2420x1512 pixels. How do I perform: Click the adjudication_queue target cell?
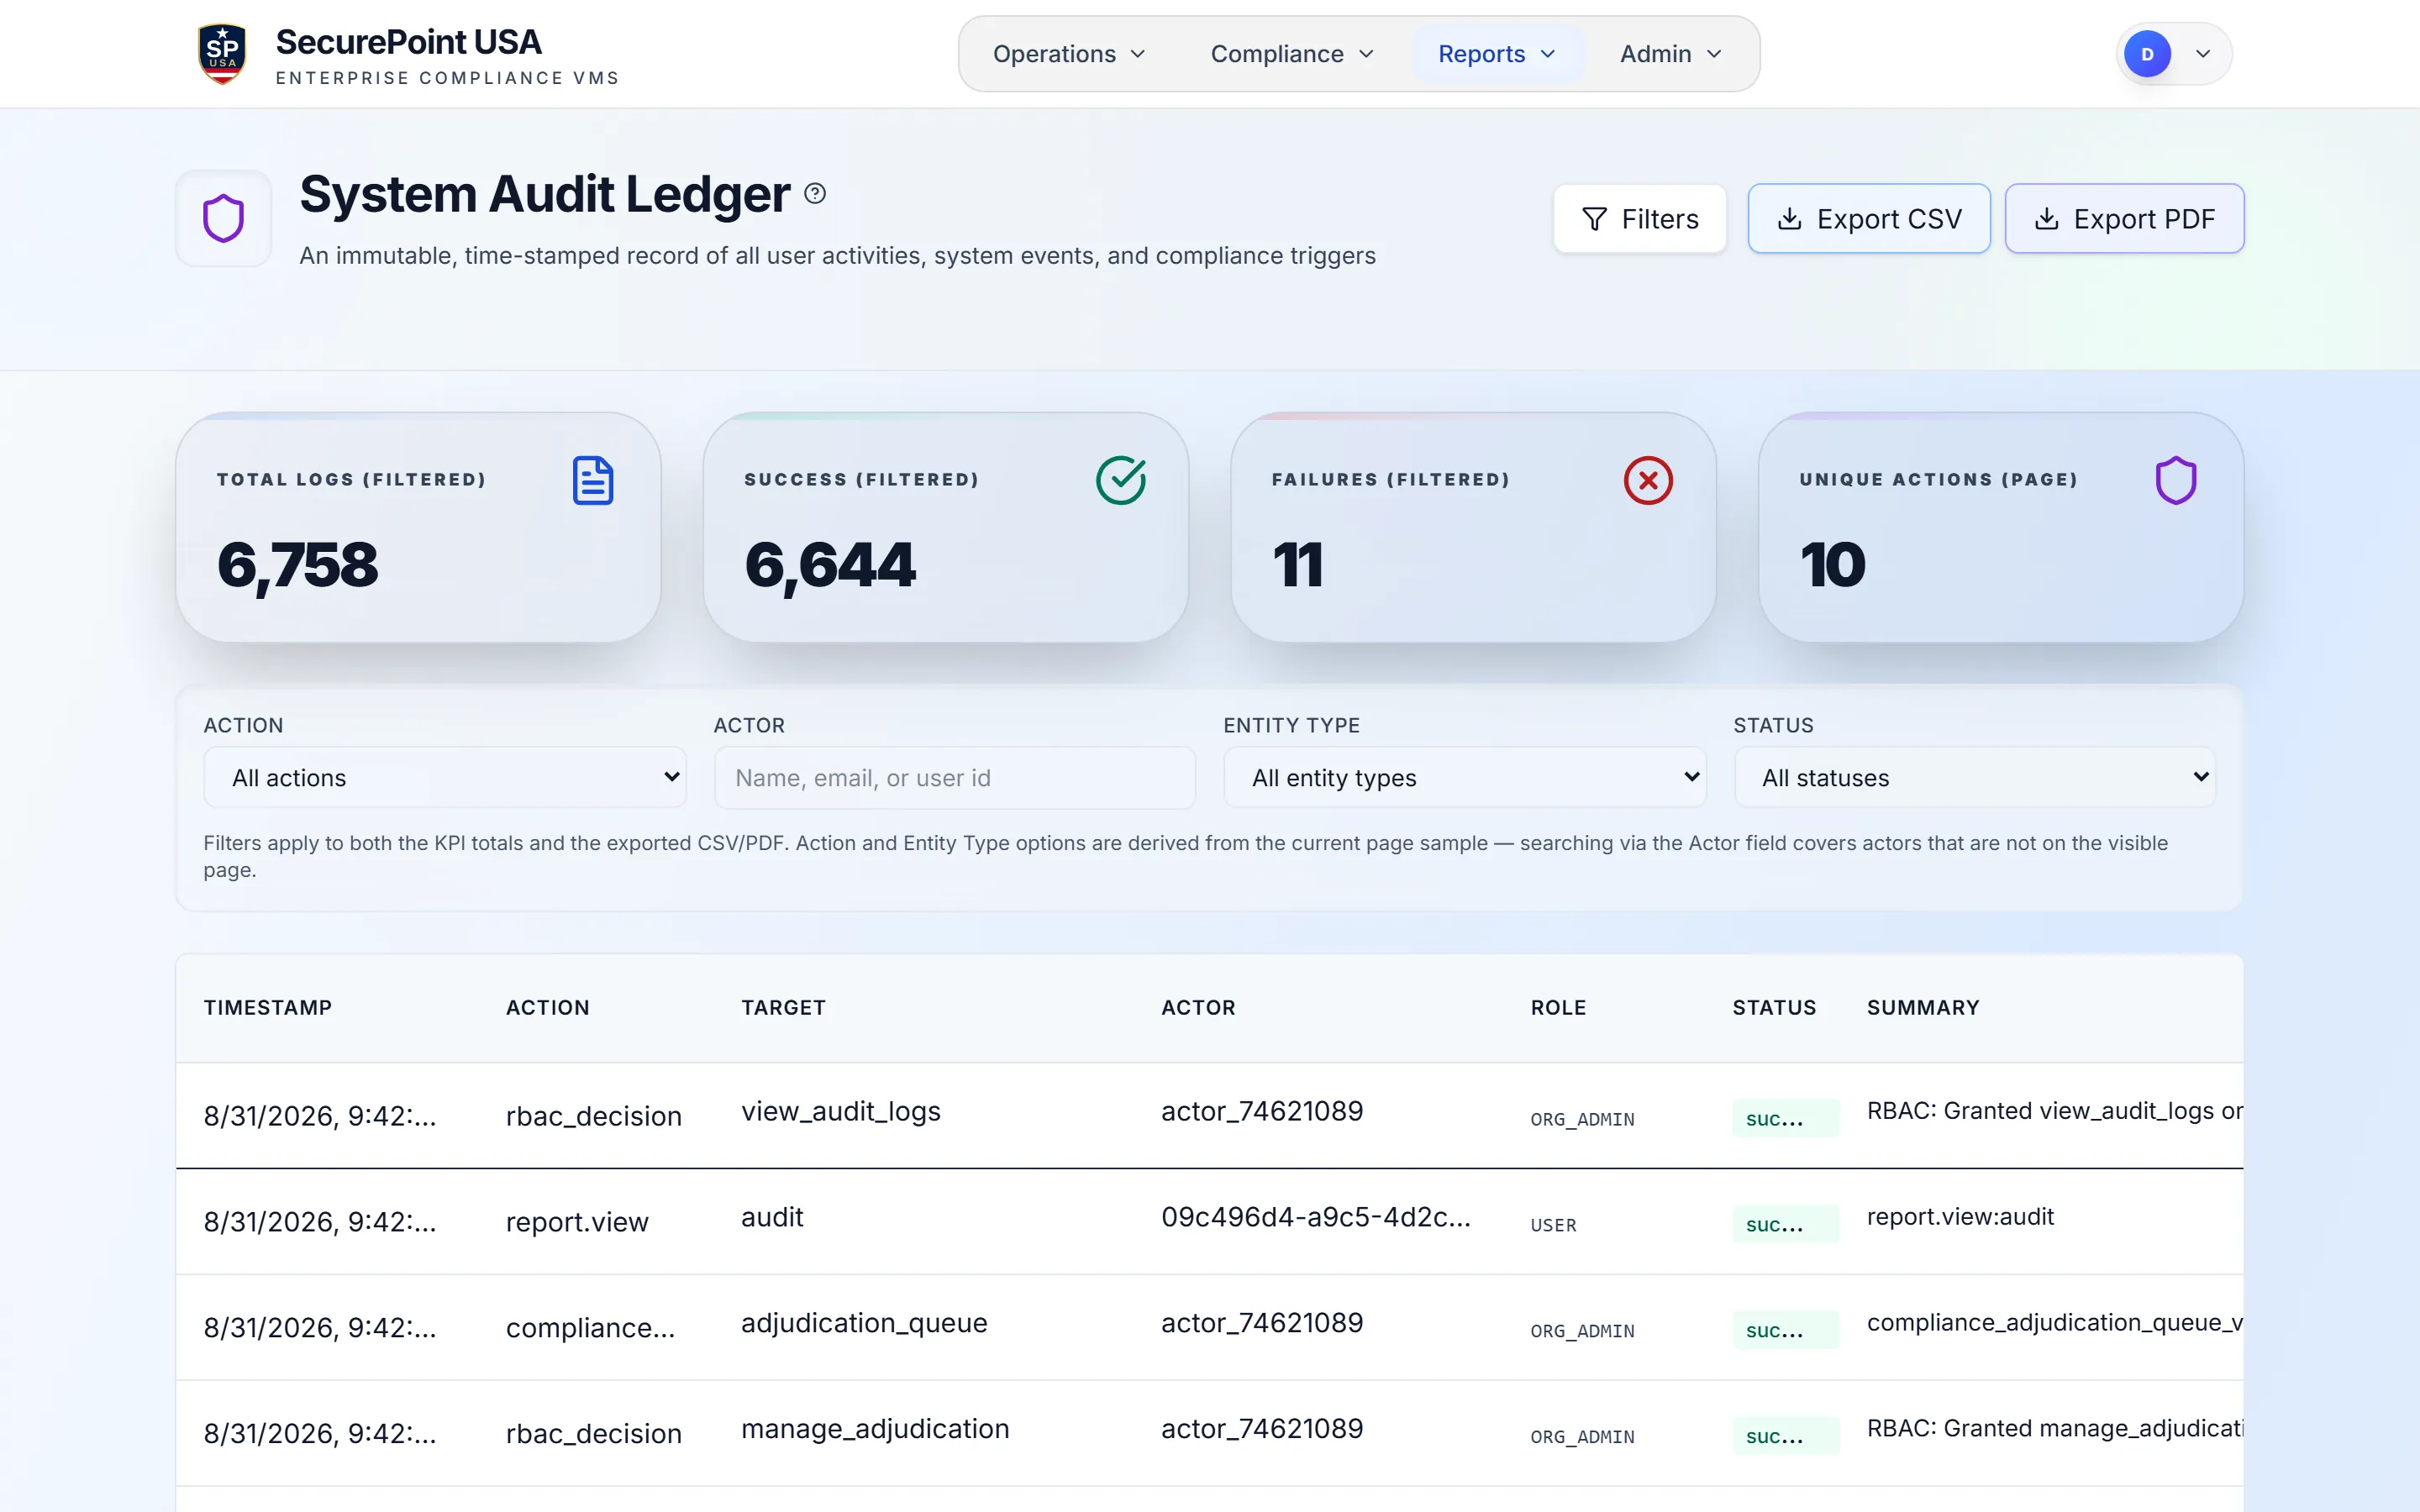coord(864,1323)
